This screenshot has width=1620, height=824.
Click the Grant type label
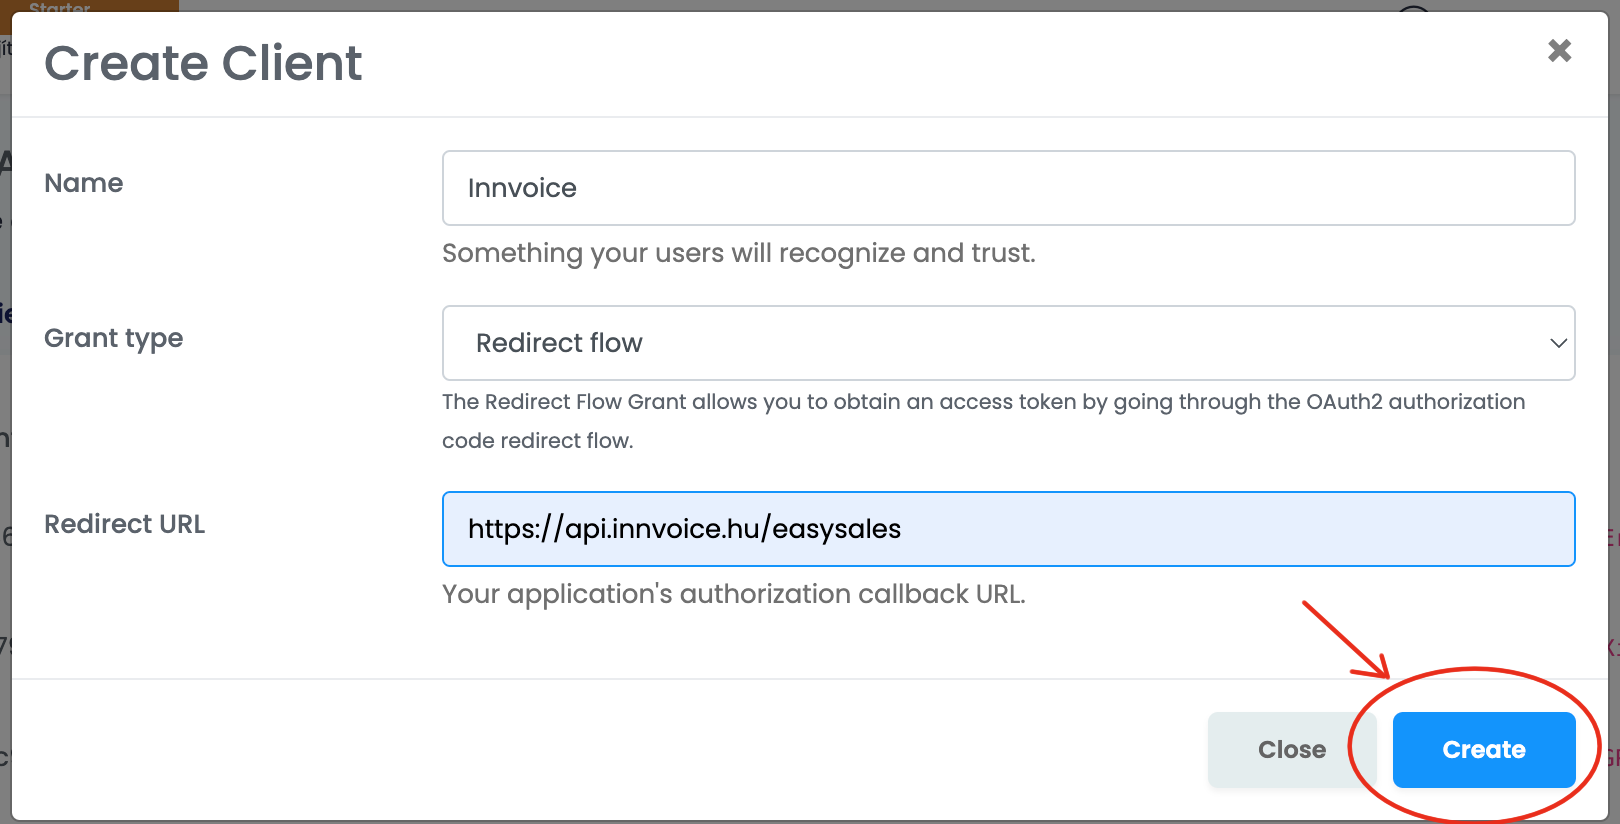pos(114,338)
